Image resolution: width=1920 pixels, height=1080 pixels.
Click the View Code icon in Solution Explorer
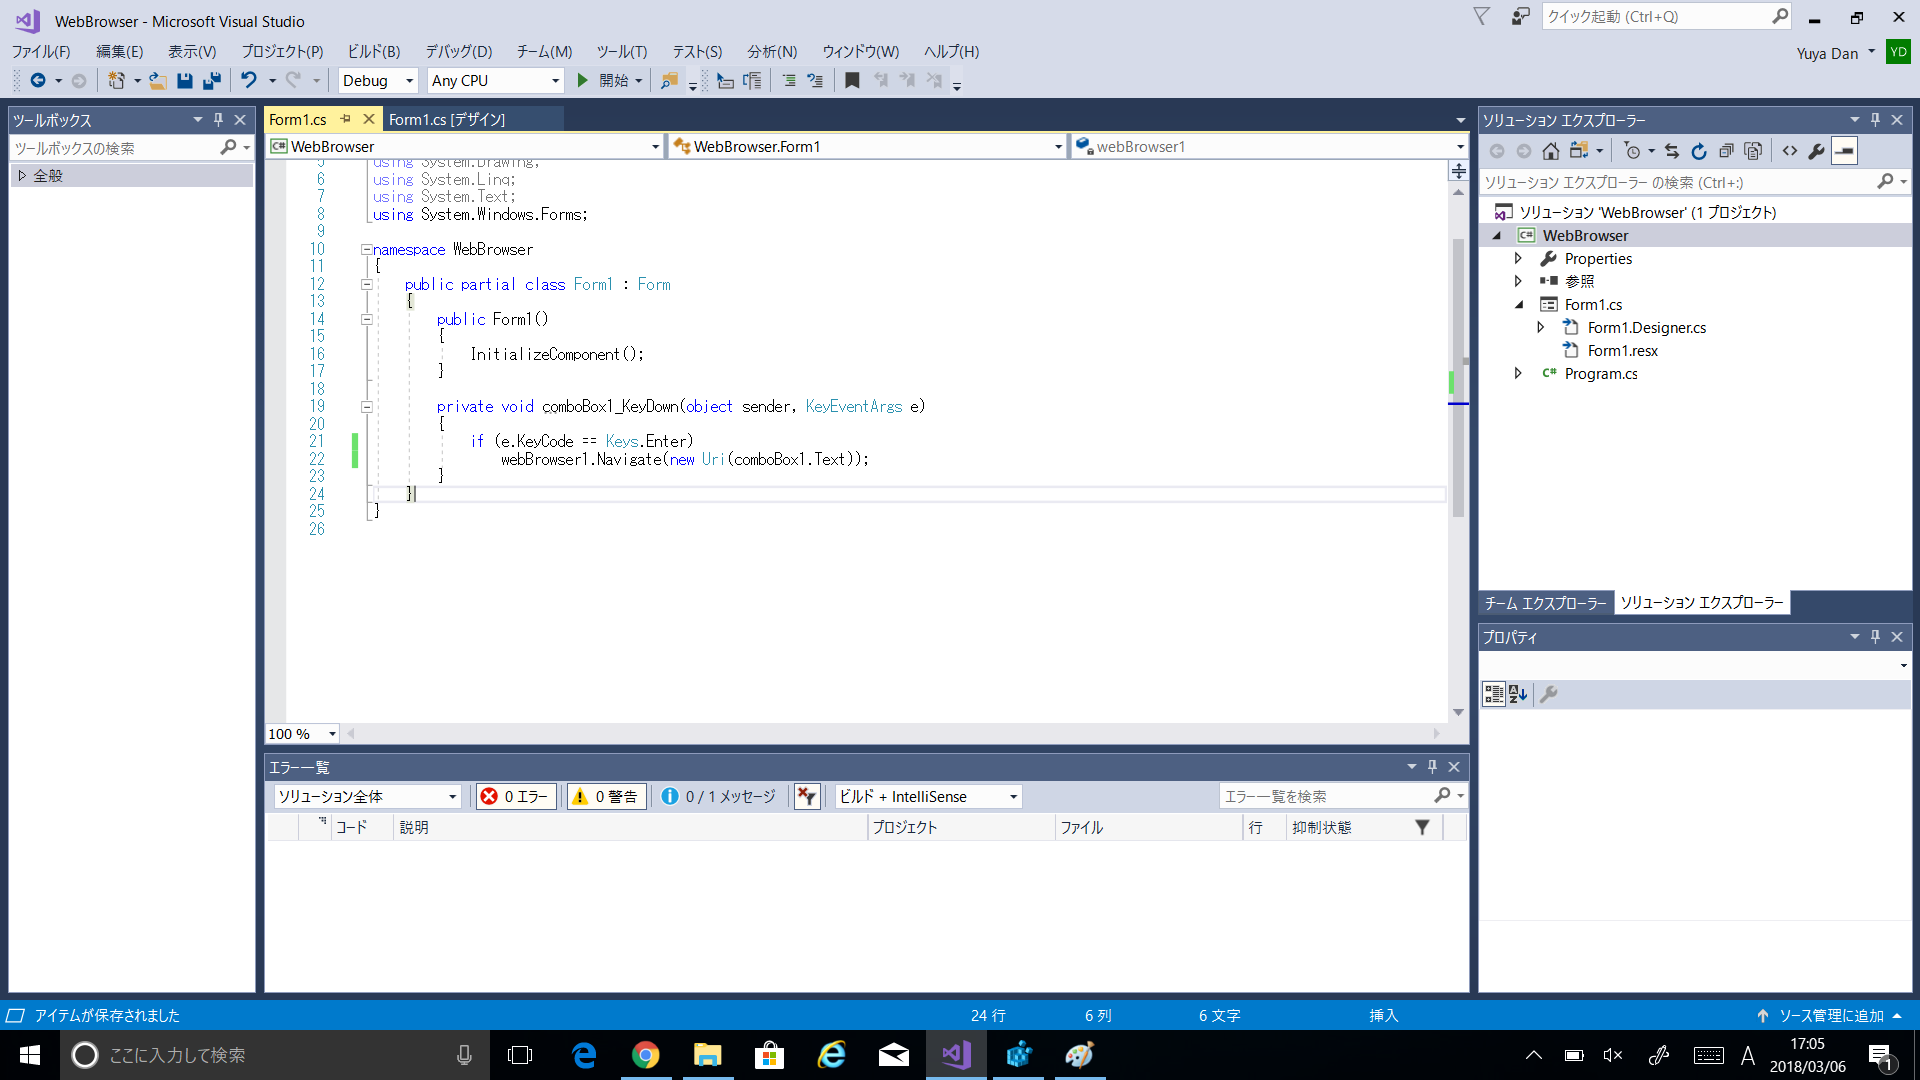(1789, 151)
